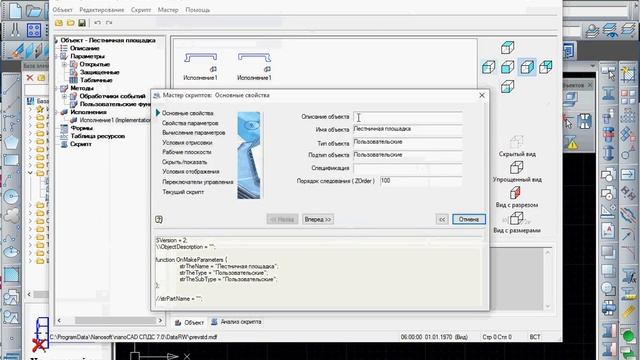This screenshot has width=640, height=360.
Task: Choose the Упрощенный вид icon
Action: tap(517, 167)
